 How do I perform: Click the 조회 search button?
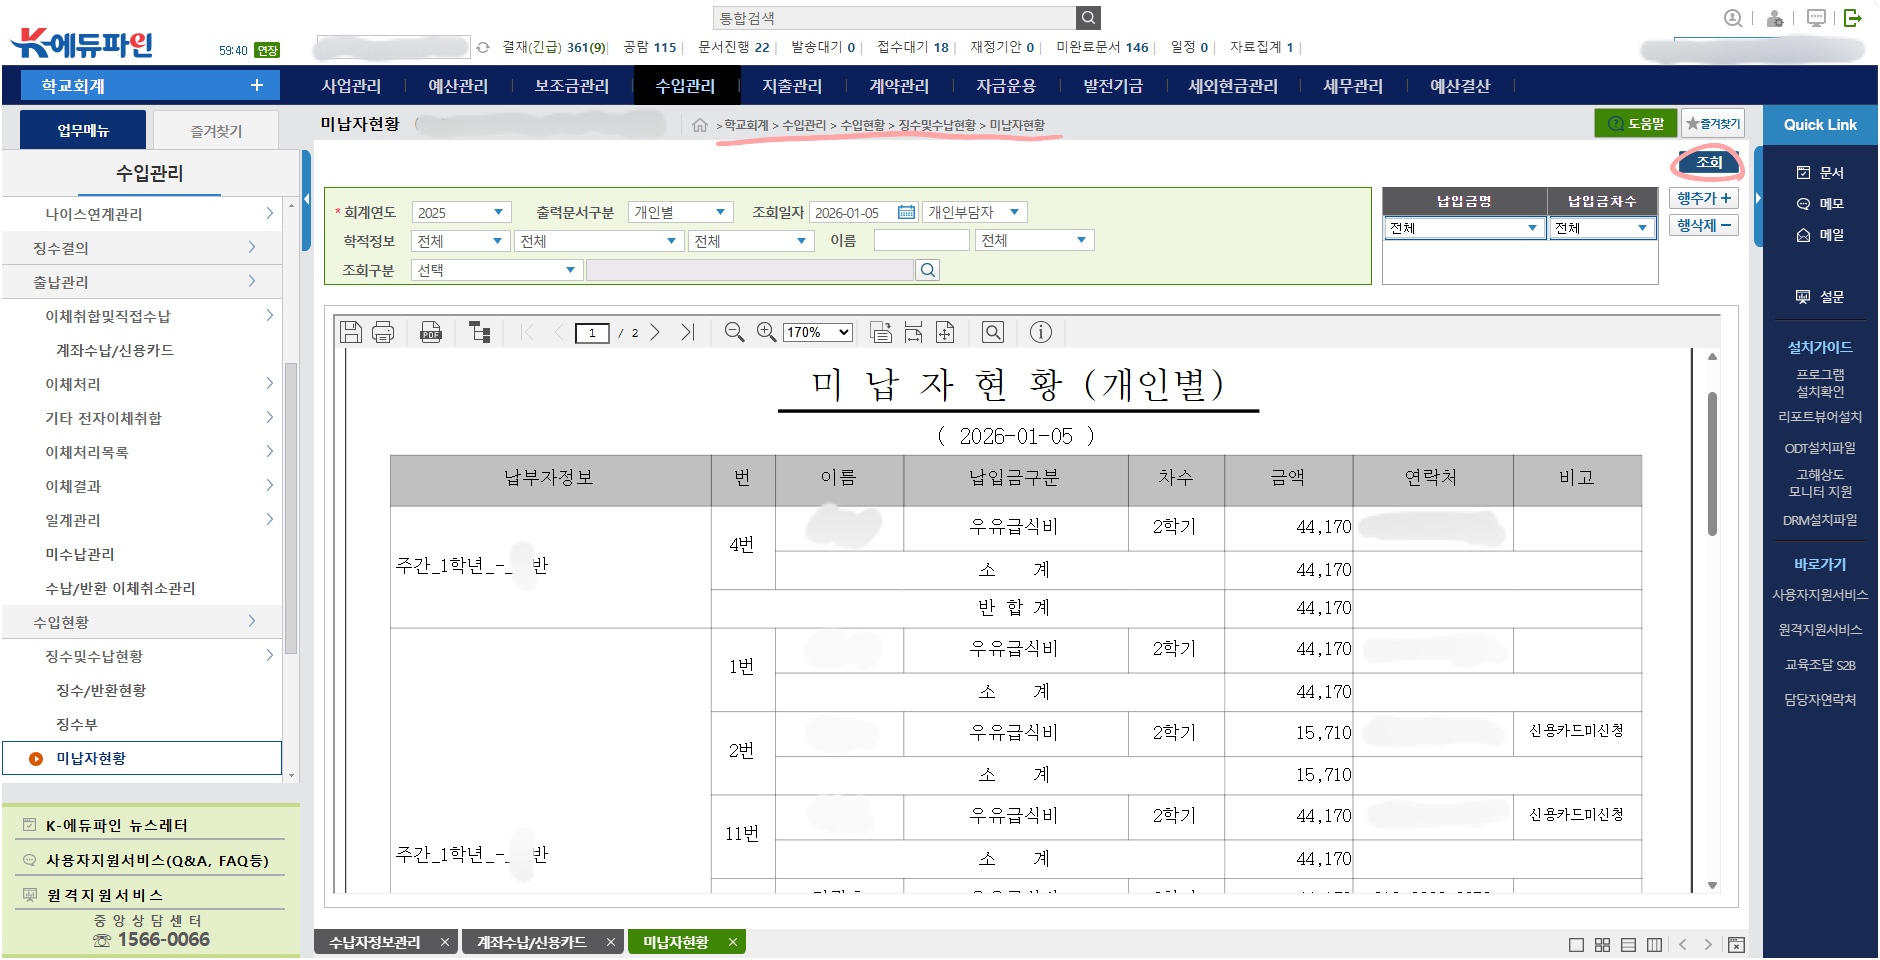1708,163
